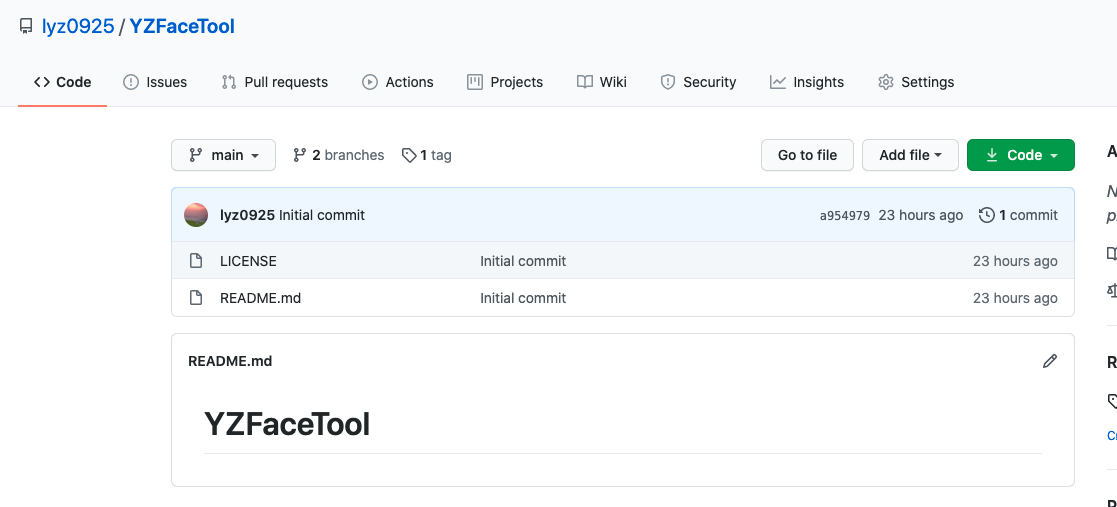Expand the main branch dropdown

point(223,155)
